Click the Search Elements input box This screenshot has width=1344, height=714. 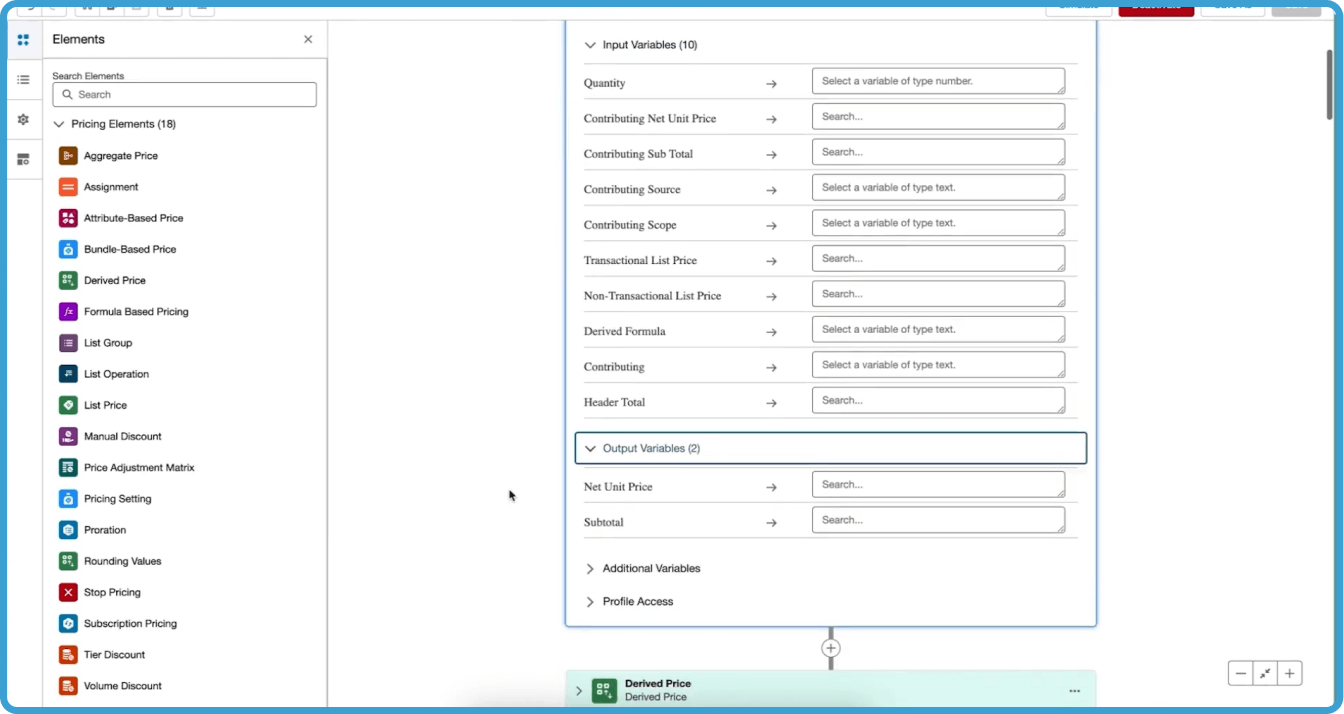point(184,93)
